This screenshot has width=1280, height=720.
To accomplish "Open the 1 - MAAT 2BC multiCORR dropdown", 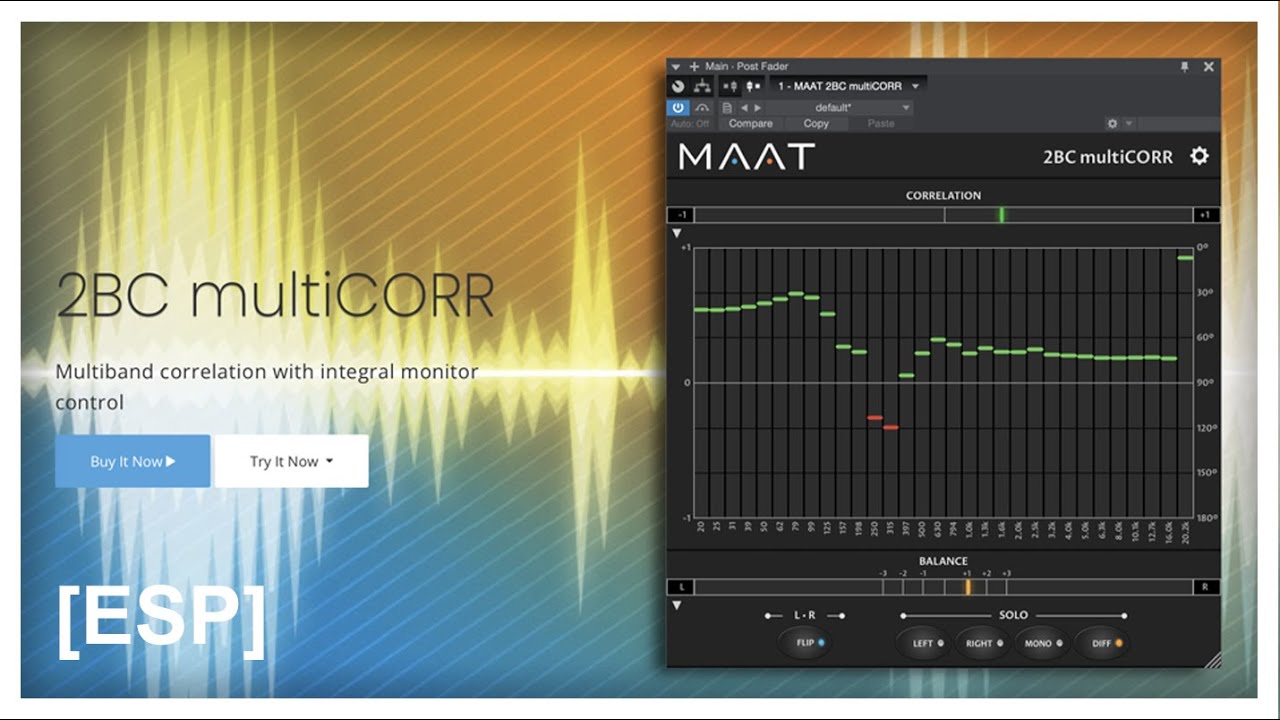I will pos(848,86).
